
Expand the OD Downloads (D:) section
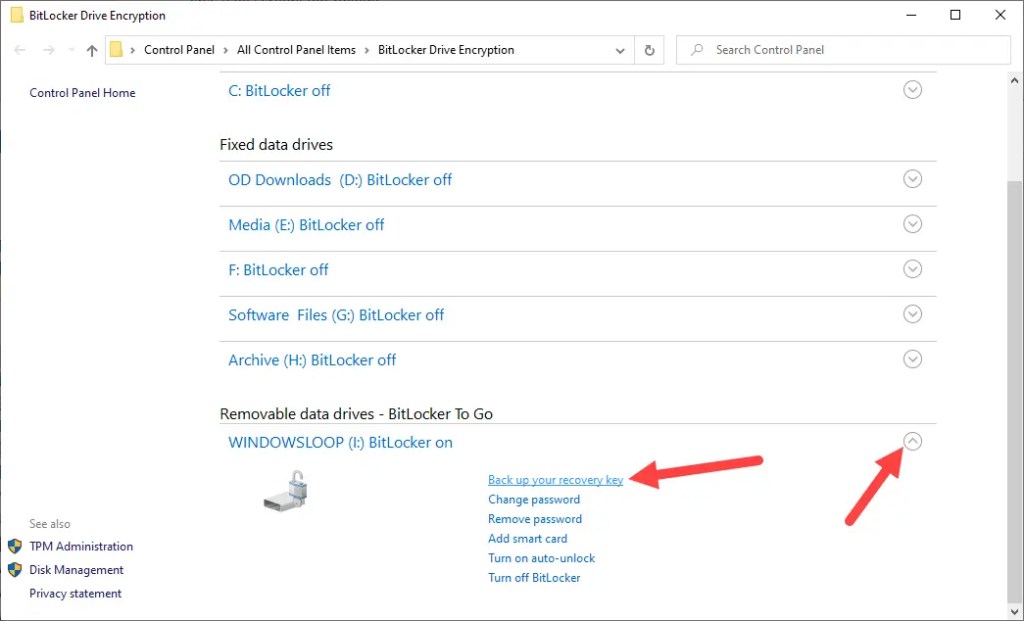tap(912, 180)
